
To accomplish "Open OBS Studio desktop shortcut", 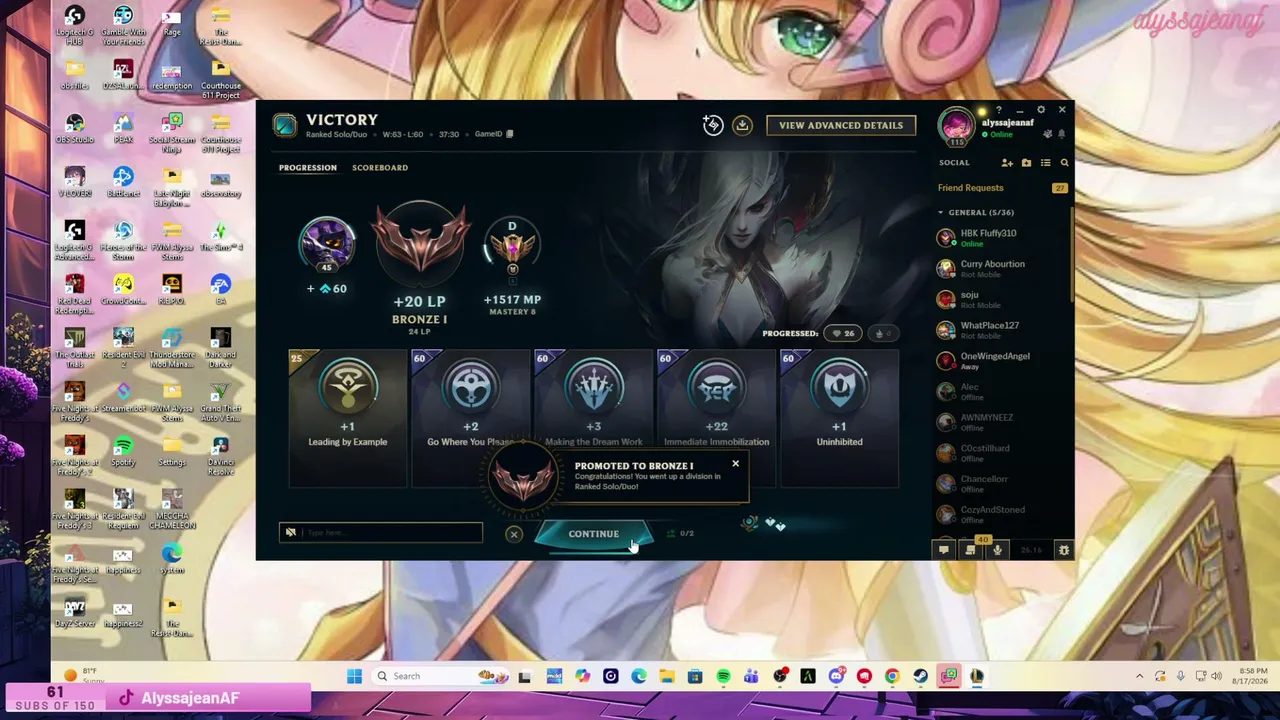I will click(x=75, y=130).
